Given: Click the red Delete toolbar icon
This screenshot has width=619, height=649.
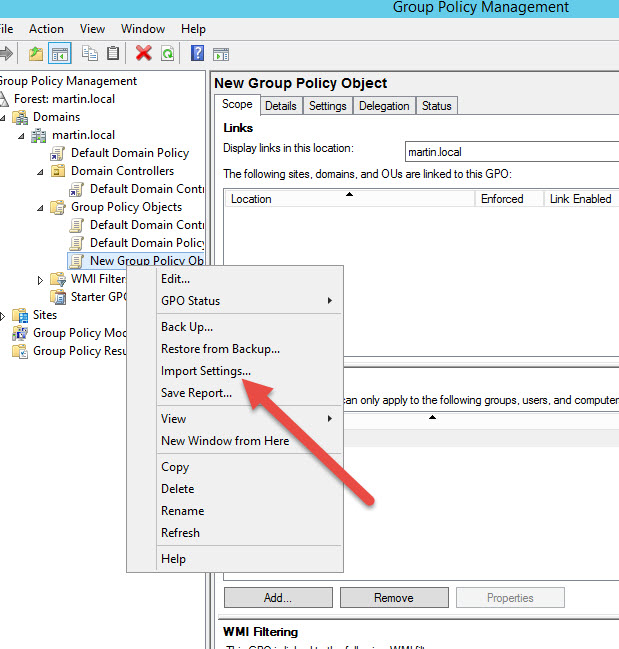Looking at the screenshot, I should tap(144, 53).
